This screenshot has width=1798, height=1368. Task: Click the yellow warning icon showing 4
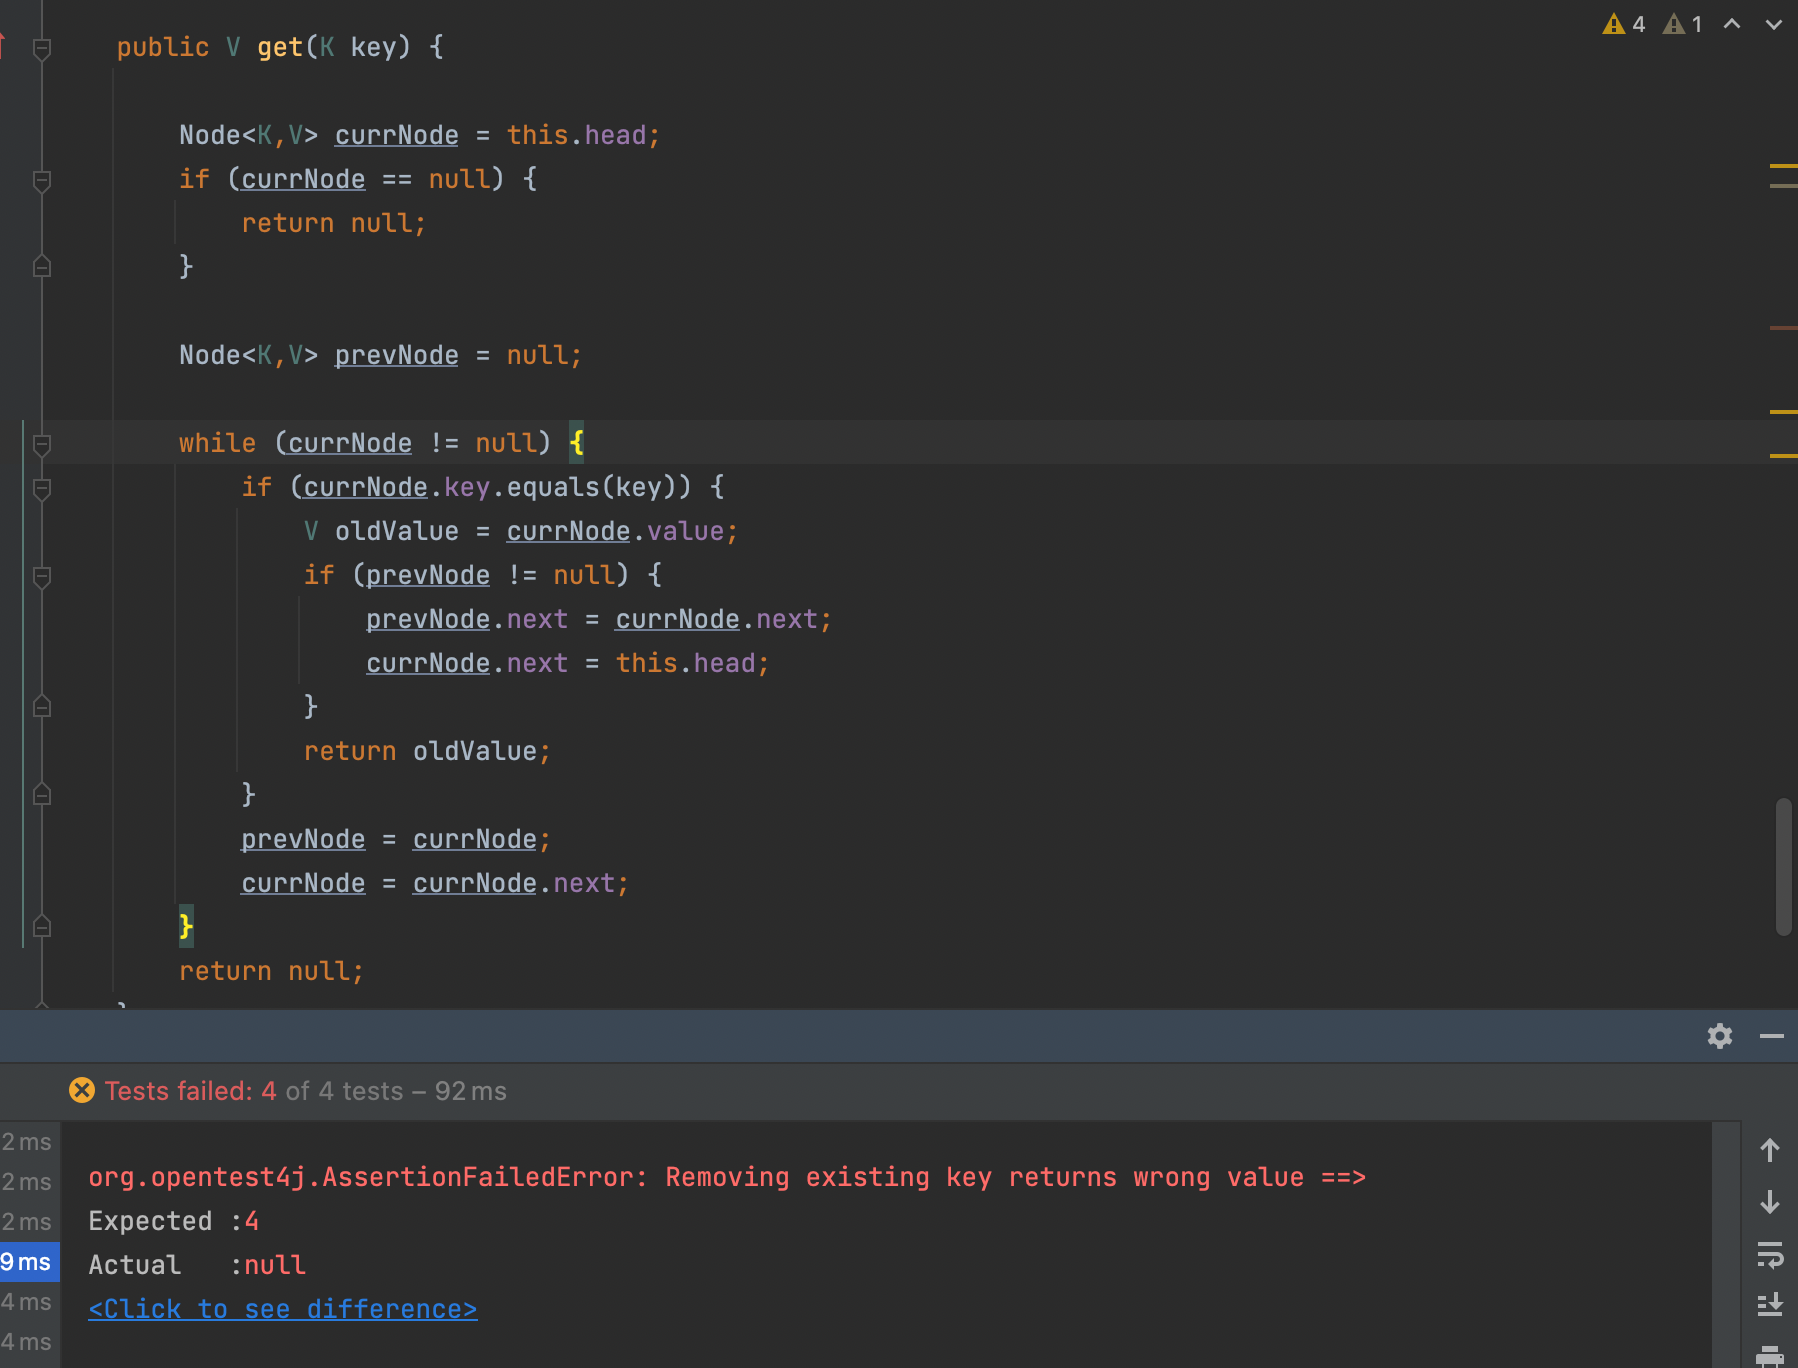point(1623,24)
